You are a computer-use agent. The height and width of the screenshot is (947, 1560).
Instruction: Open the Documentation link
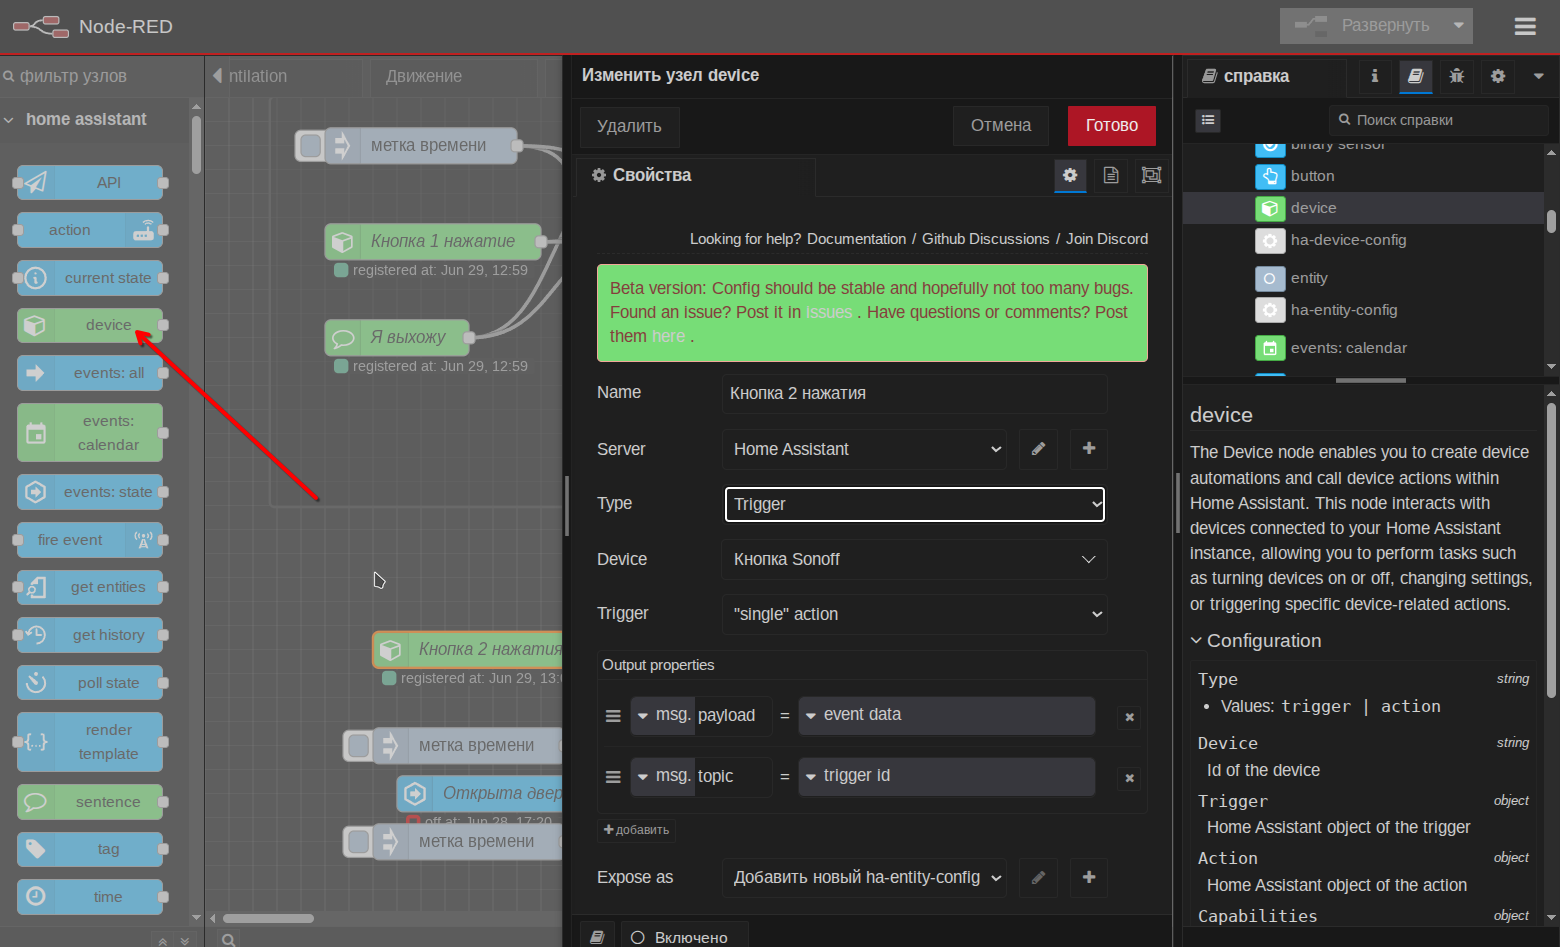pos(856,239)
